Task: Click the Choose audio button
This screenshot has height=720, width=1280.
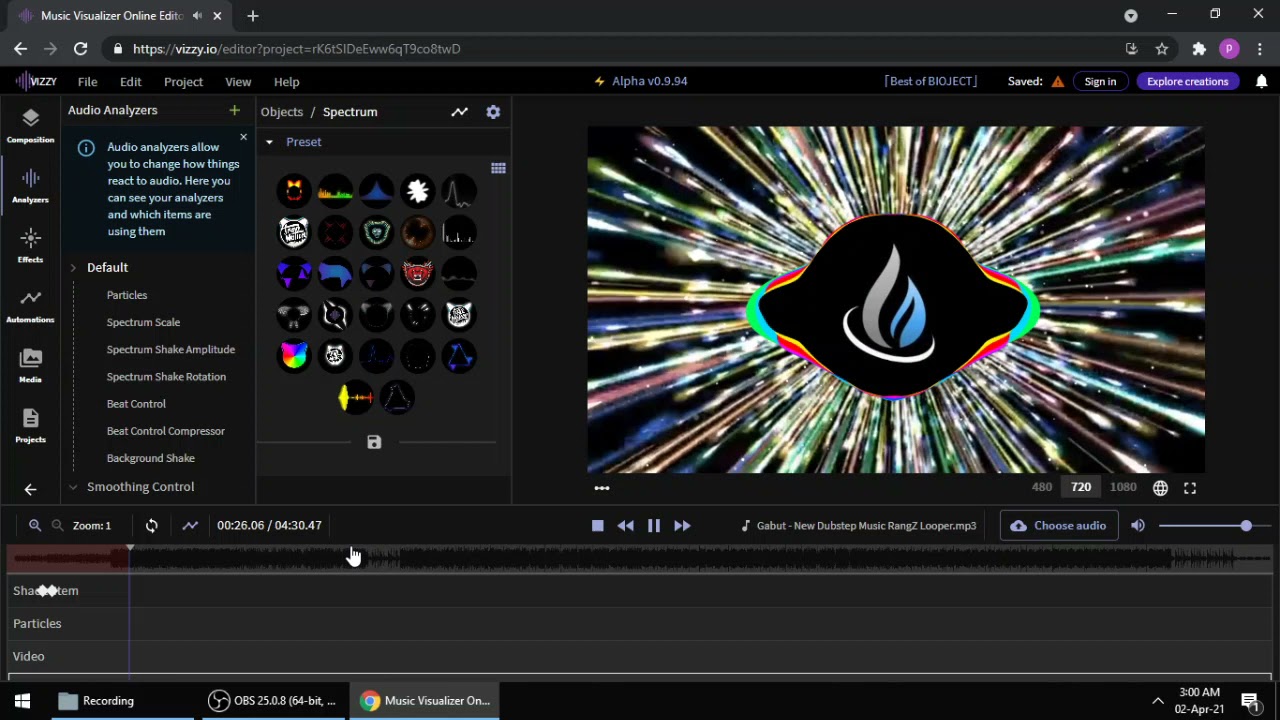Action: [x=1059, y=525]
